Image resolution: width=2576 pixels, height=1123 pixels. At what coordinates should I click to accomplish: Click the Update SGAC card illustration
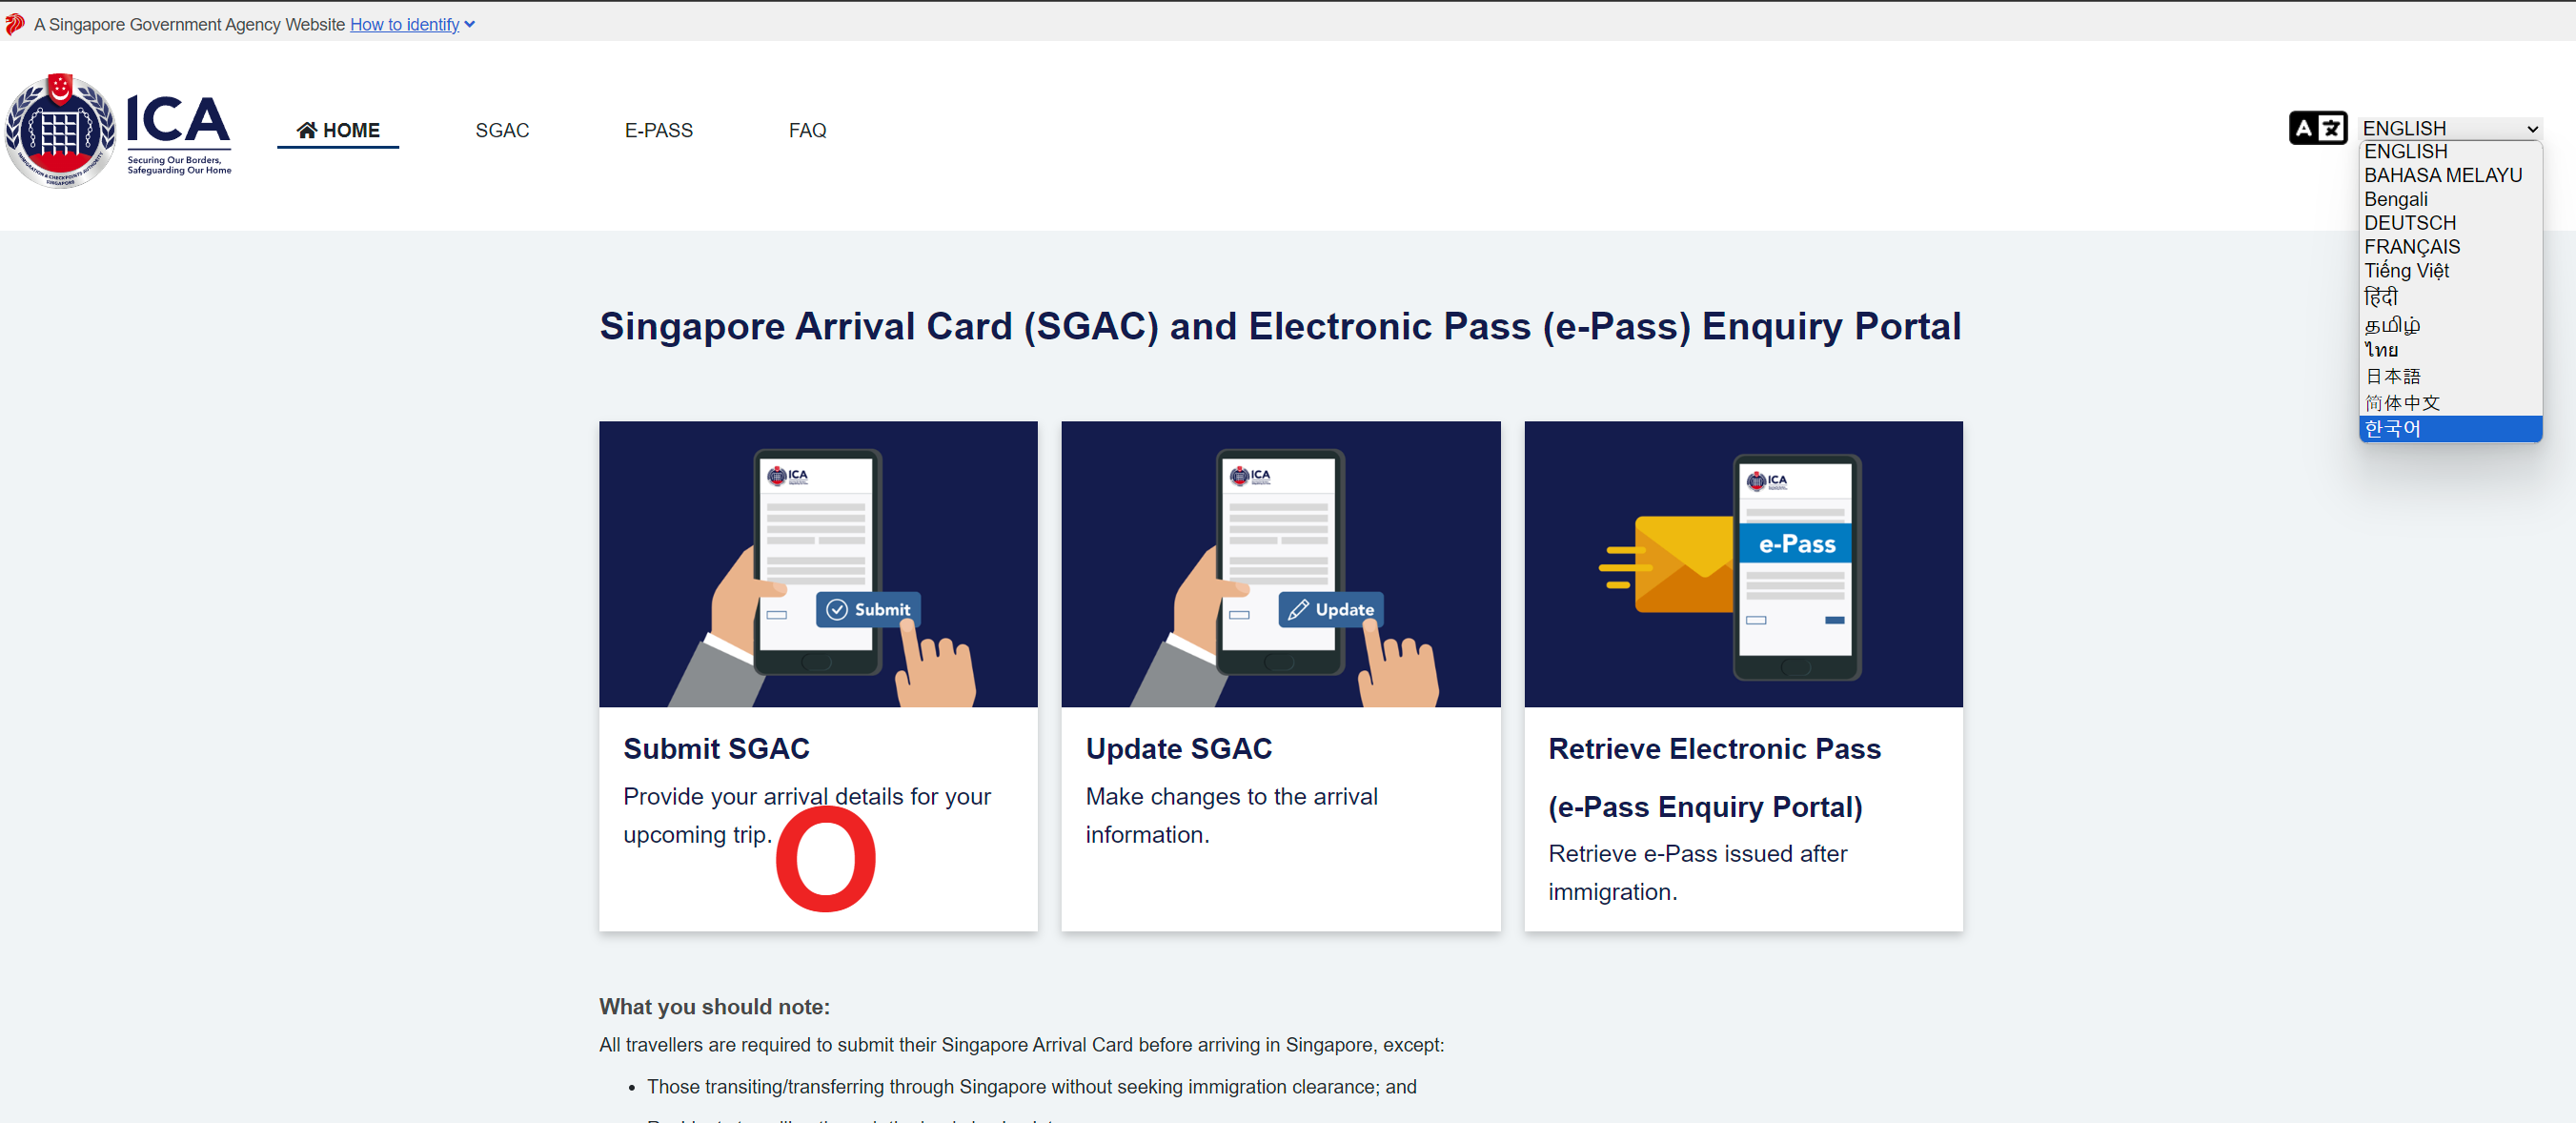[1280, 564]
